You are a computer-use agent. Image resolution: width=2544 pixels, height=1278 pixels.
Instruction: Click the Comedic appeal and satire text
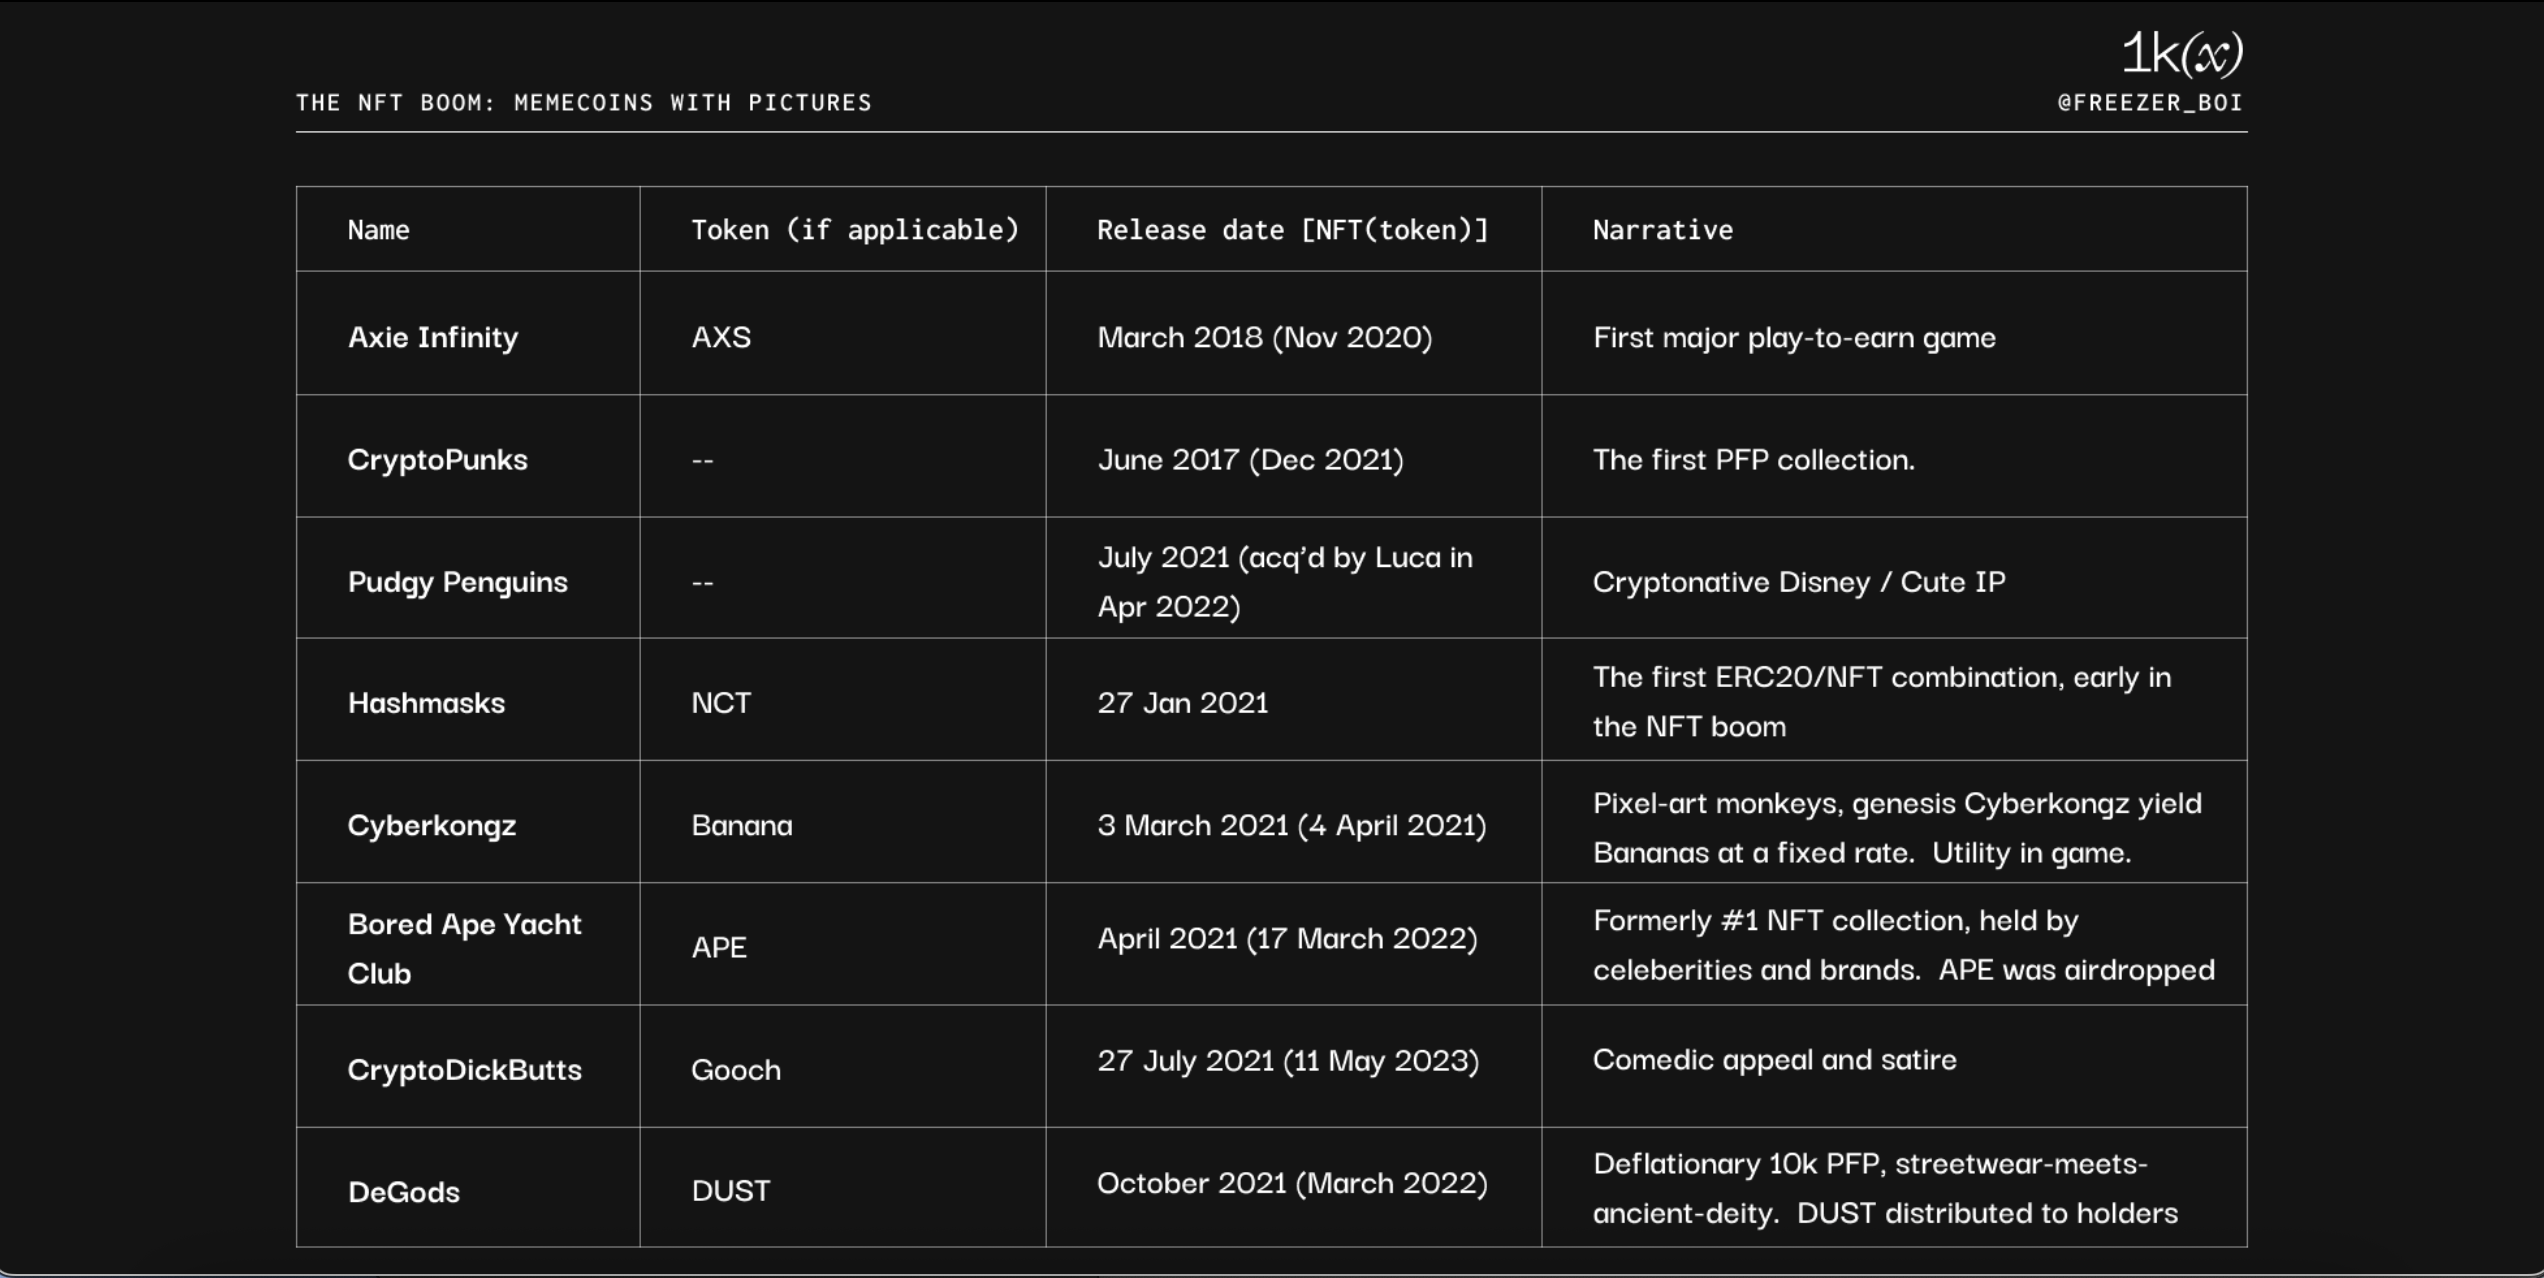pos(1774,1060)
